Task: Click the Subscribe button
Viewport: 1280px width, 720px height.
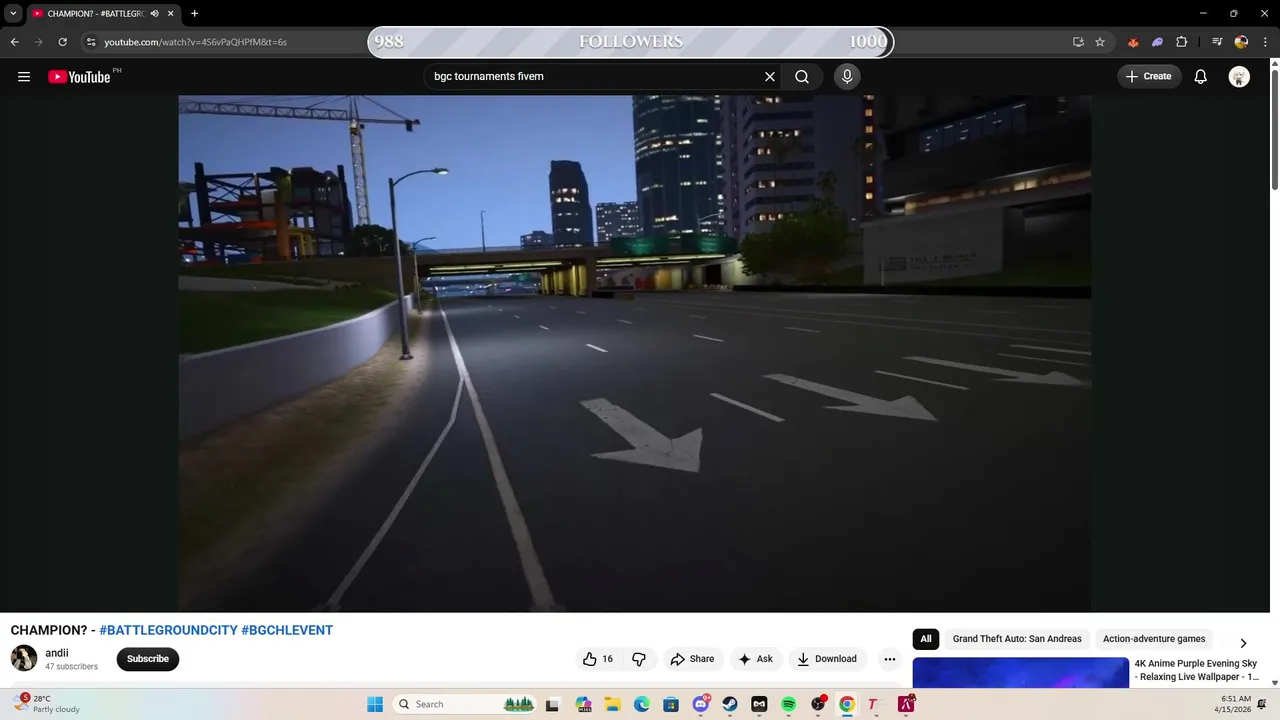Action: tap(148, 659)
